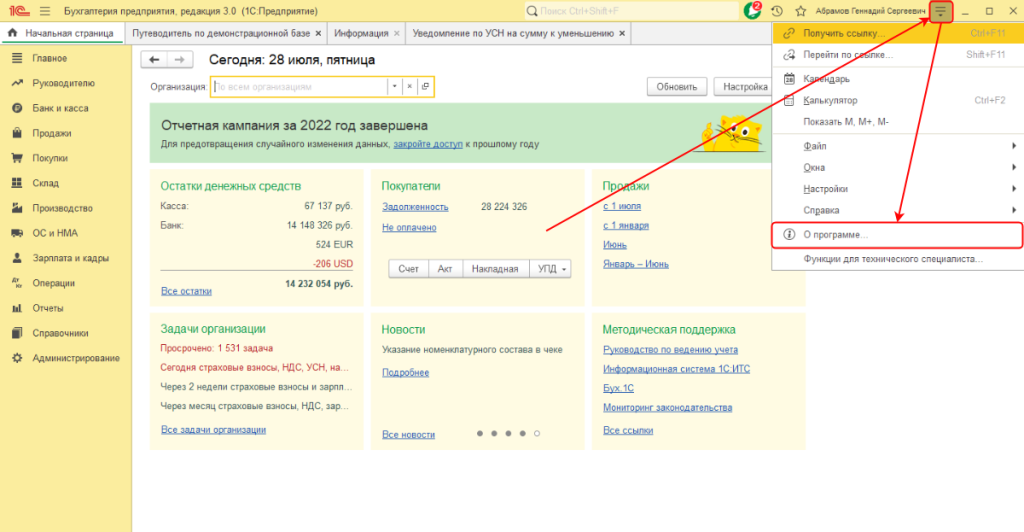Image resolution: width=1024 pixels, height=532 pixels.
Task: Clear the organization field
Action: (409, 86)
